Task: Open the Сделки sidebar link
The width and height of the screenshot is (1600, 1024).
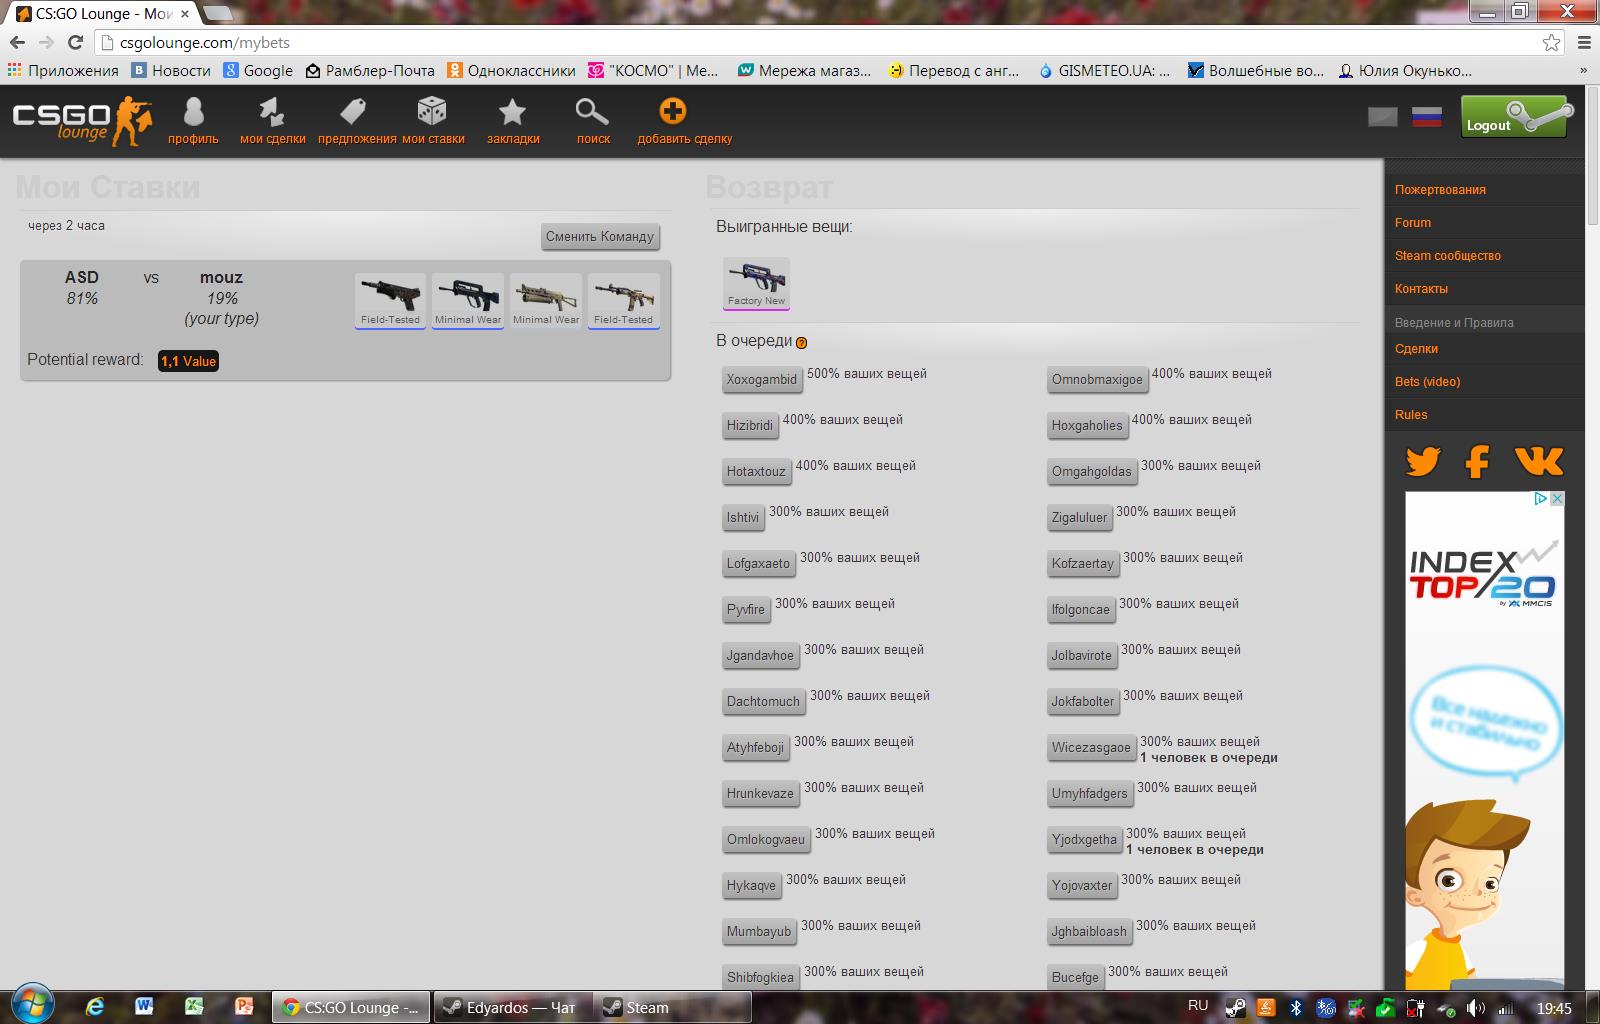Action: 1416,349
